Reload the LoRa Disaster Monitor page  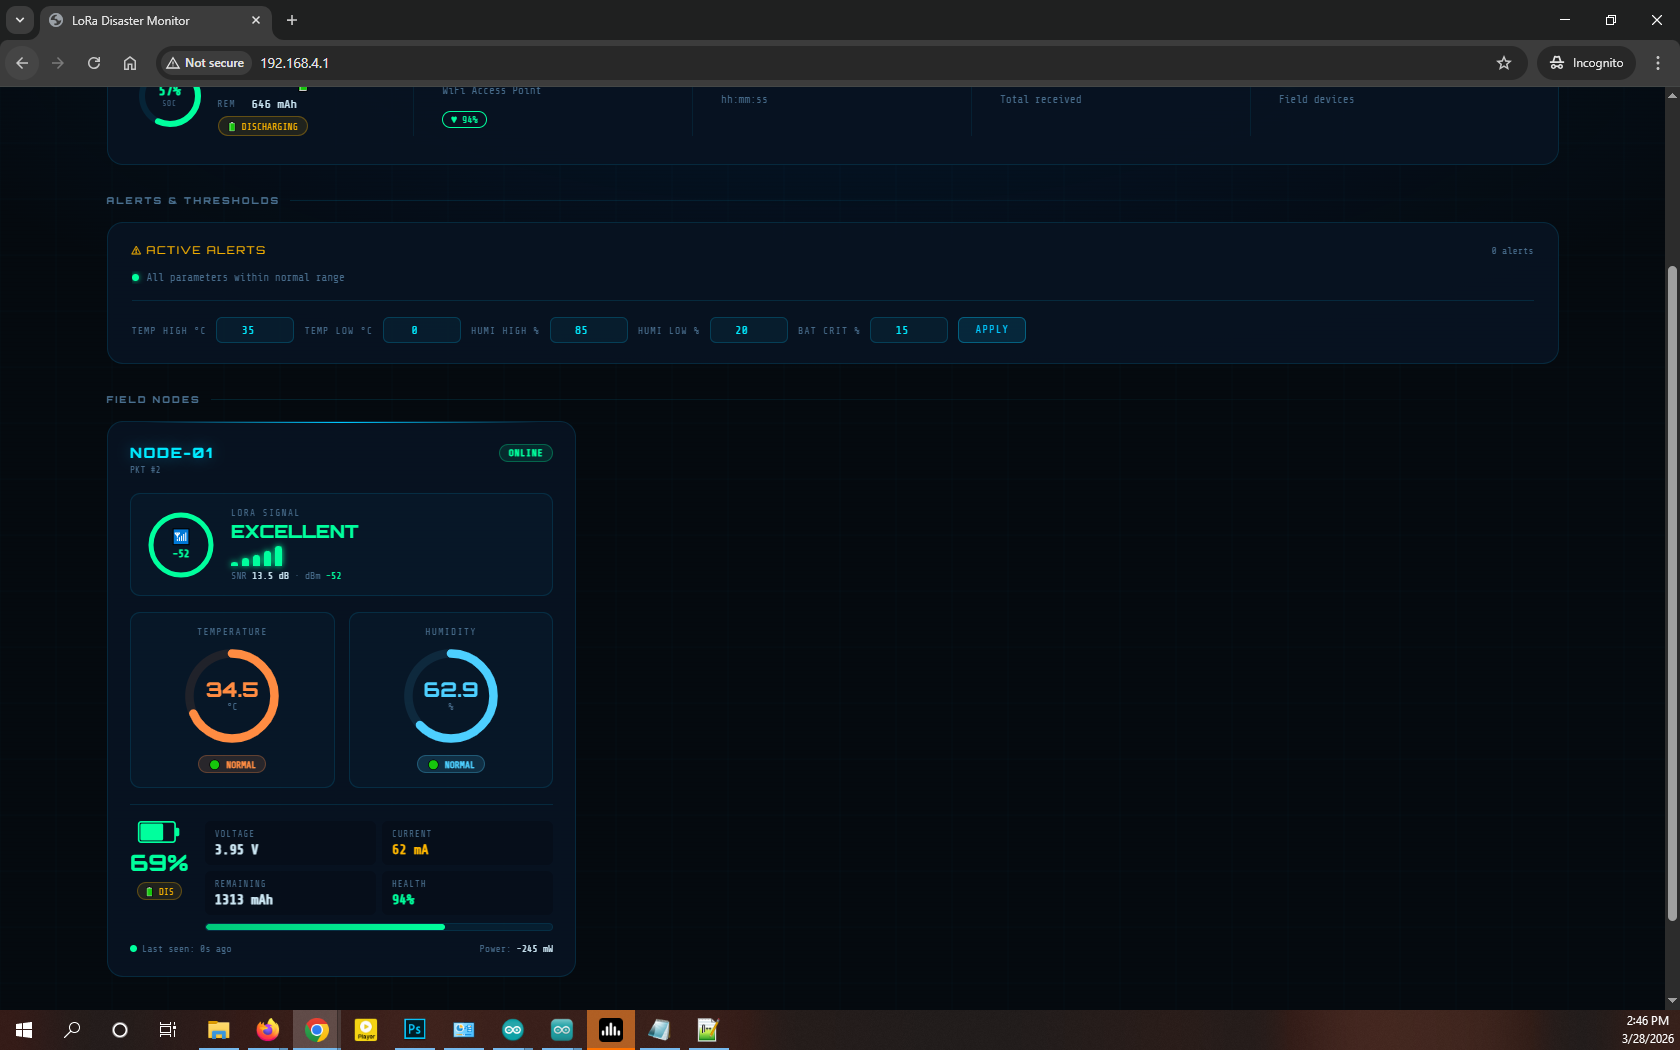94,63
